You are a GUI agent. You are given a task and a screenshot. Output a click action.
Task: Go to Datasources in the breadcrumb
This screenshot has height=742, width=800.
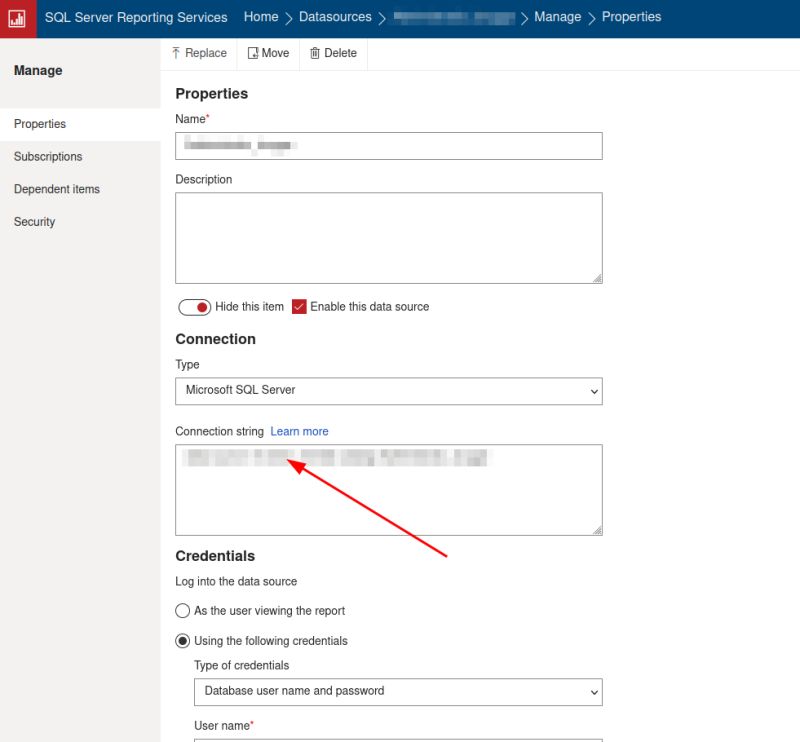click(335, 17)
